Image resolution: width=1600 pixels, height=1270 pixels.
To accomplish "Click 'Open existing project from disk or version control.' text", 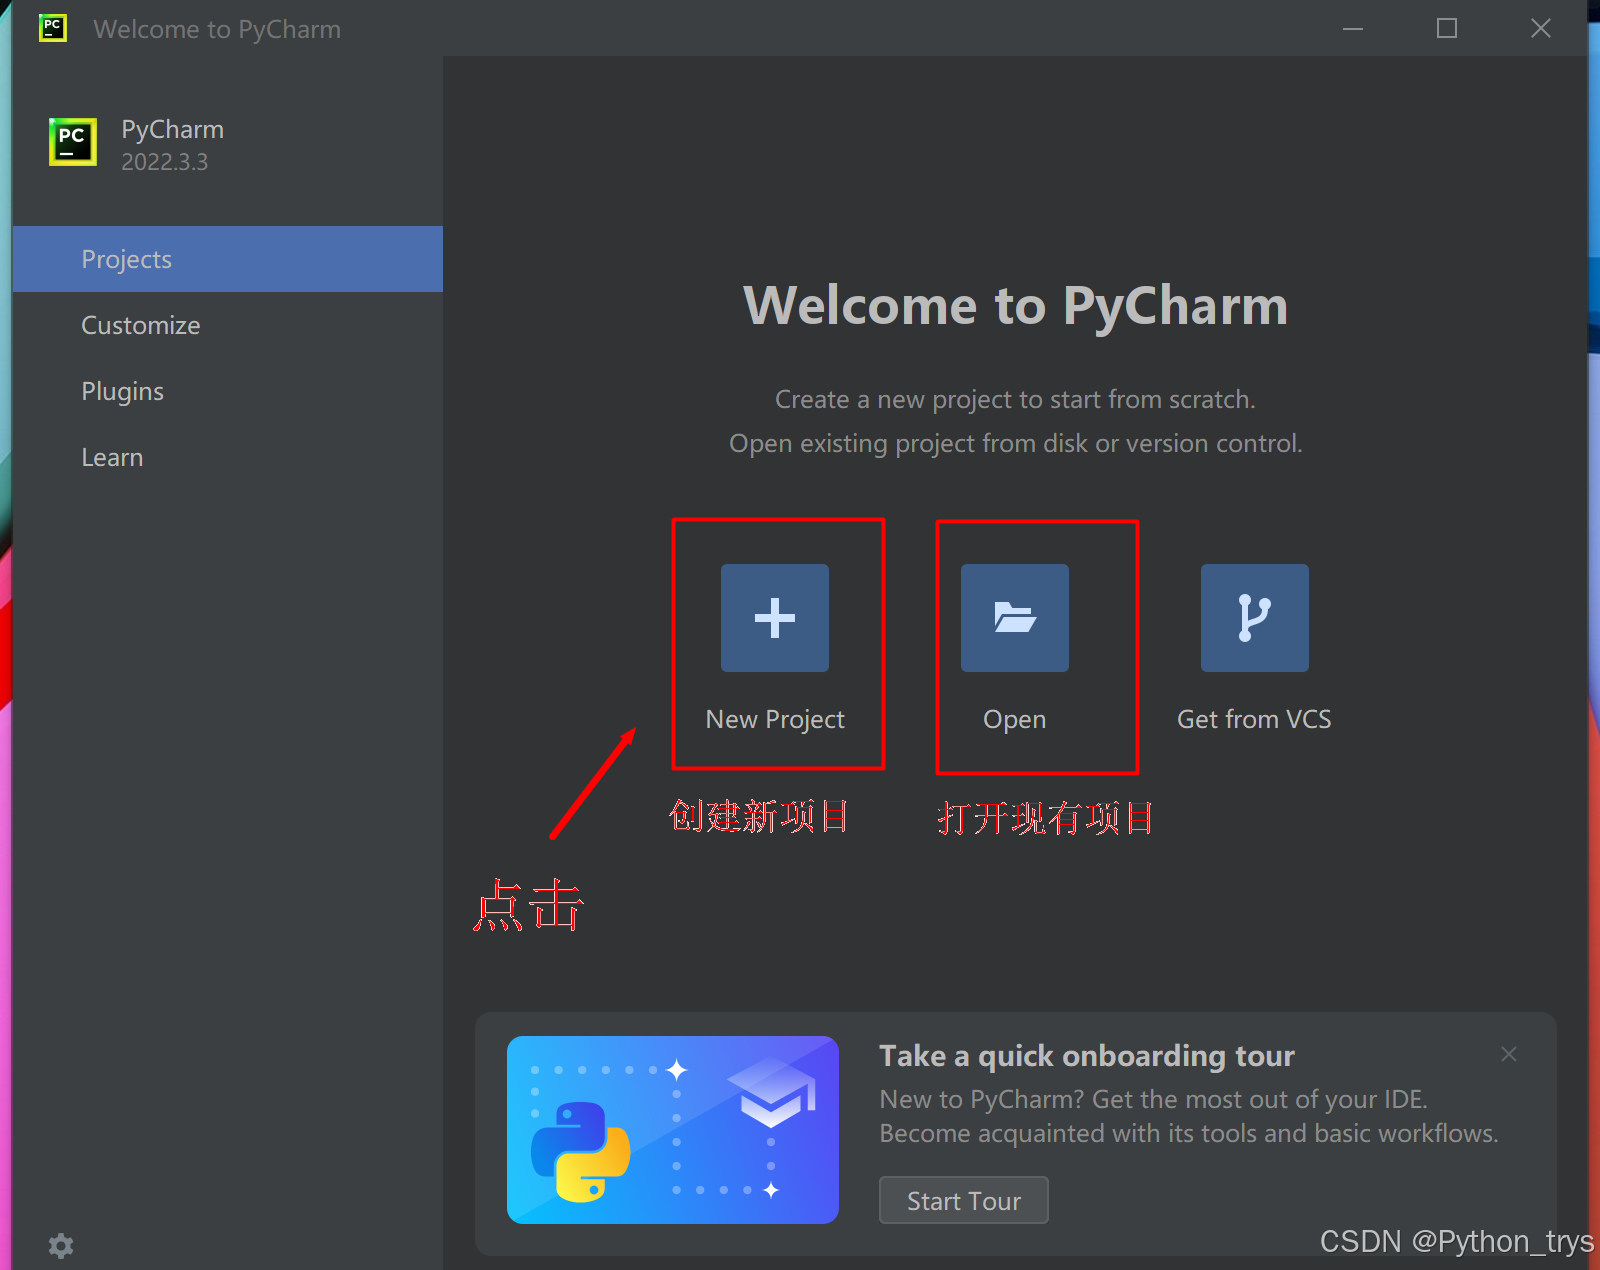I will [x=1015, y=443].
